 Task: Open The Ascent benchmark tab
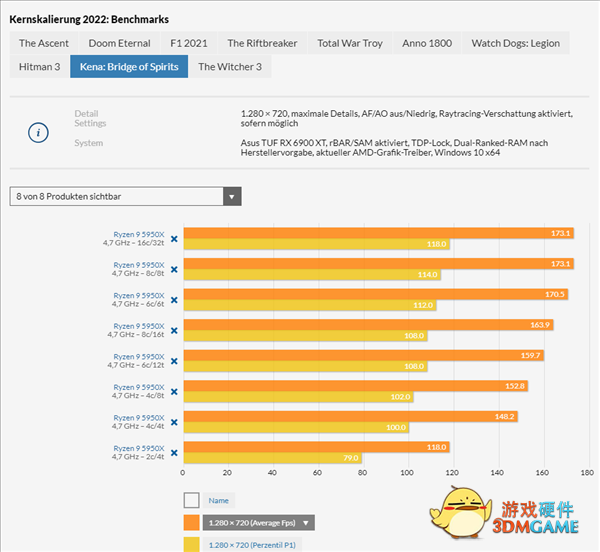(44, 43)
